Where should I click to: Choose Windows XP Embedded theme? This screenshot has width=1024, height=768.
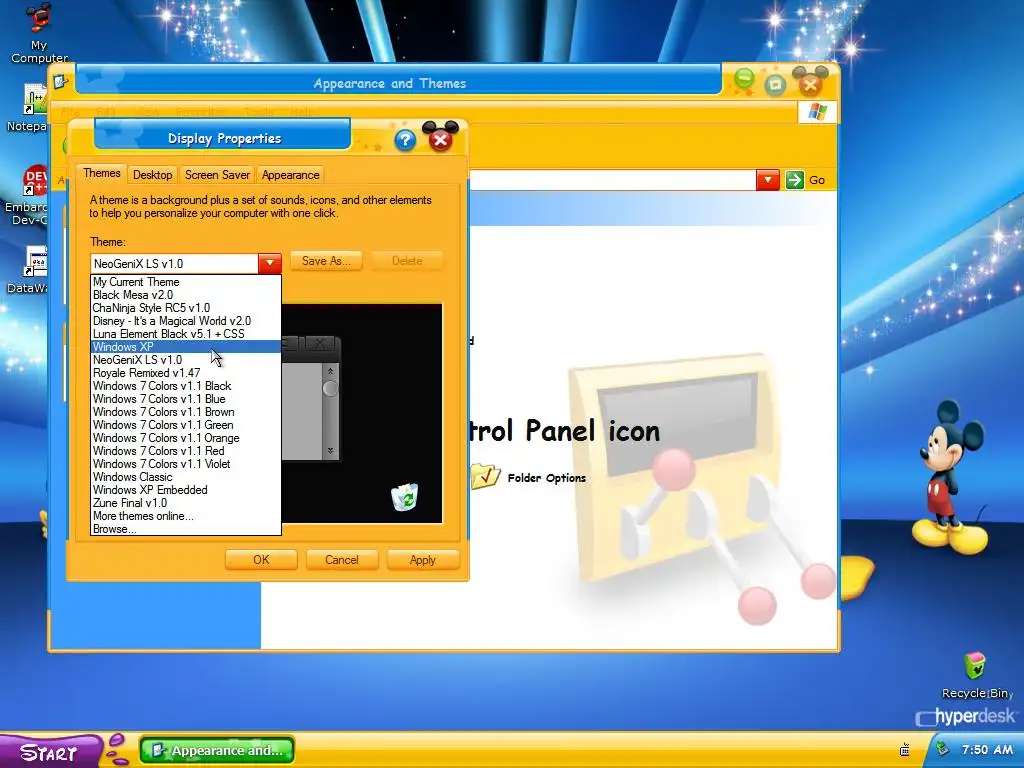pyautogui.click(x=186, y=490)
